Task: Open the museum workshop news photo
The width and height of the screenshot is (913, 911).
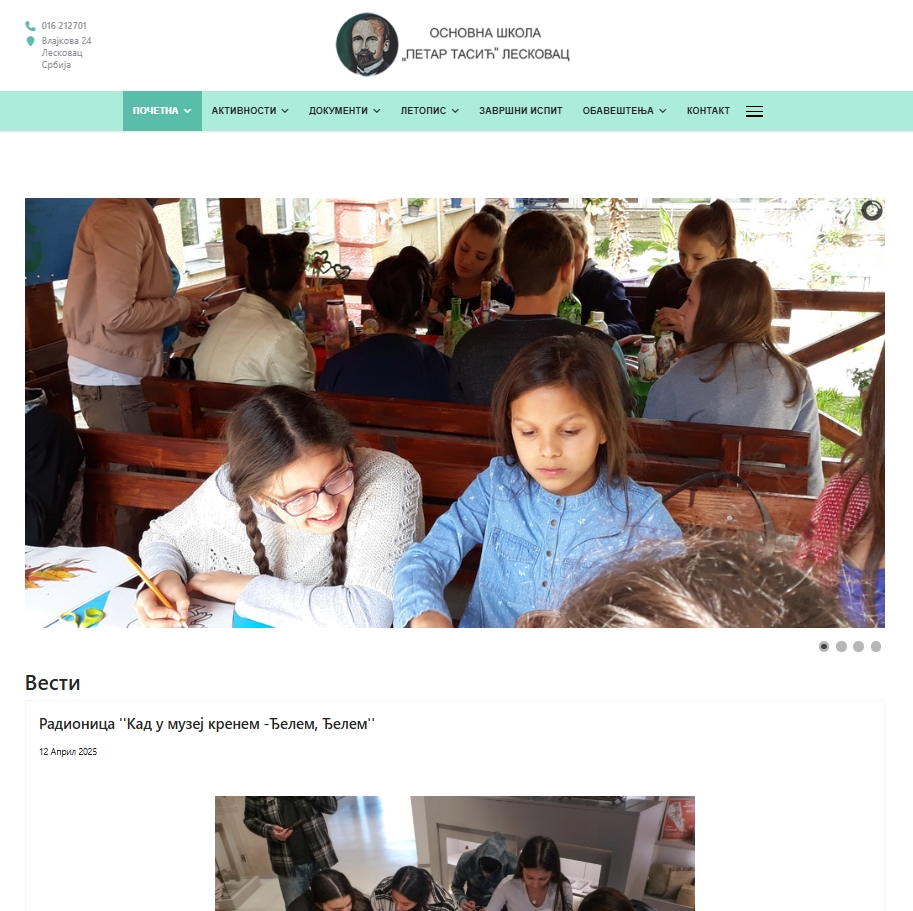Action: [x=455, y=853]
